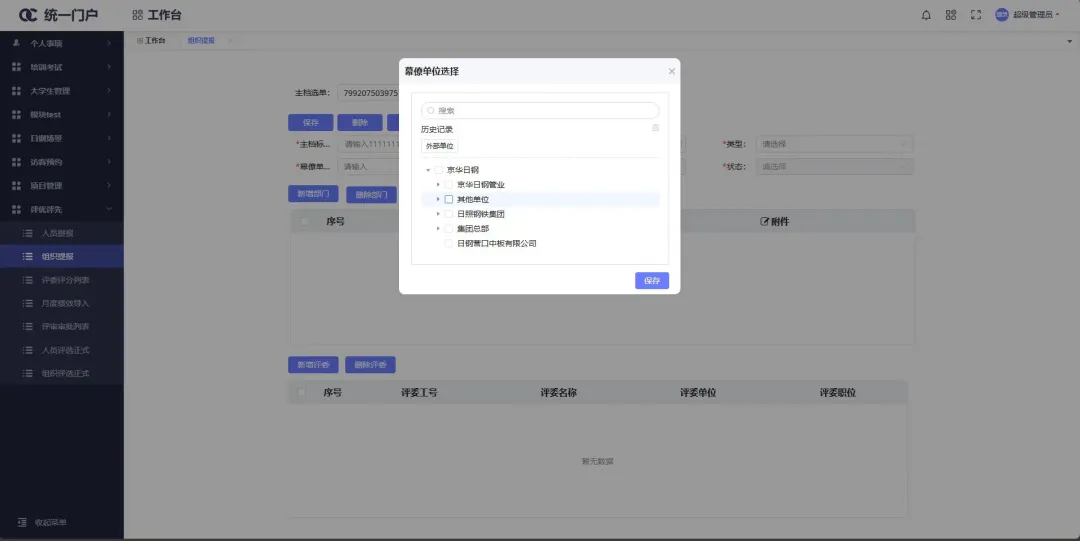This screenshot has height=541, width=1080.
Task: Expand the 集团总部 tree node
Action: tap(437, 229)
